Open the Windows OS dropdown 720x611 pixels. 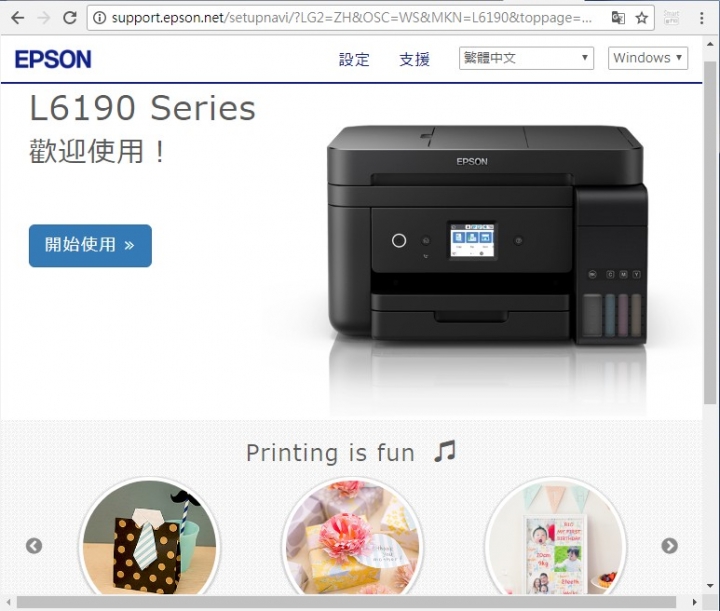648,58
